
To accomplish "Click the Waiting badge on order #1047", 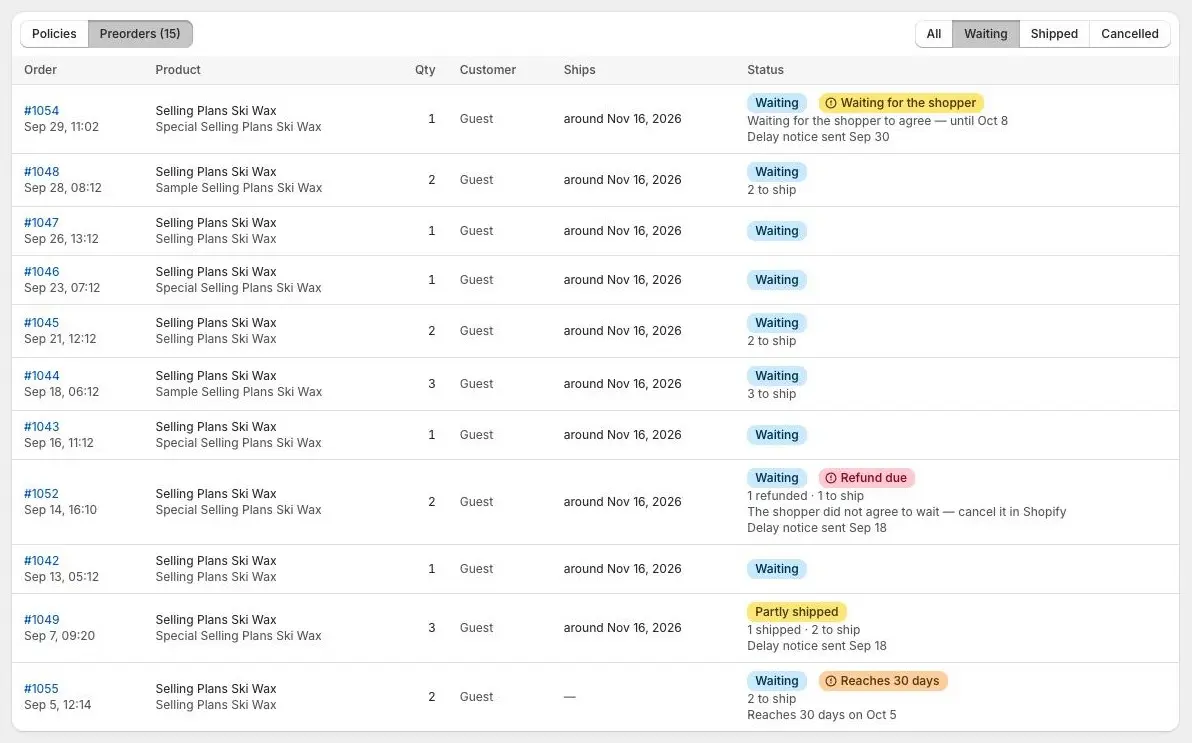I will tap(777, 230).
